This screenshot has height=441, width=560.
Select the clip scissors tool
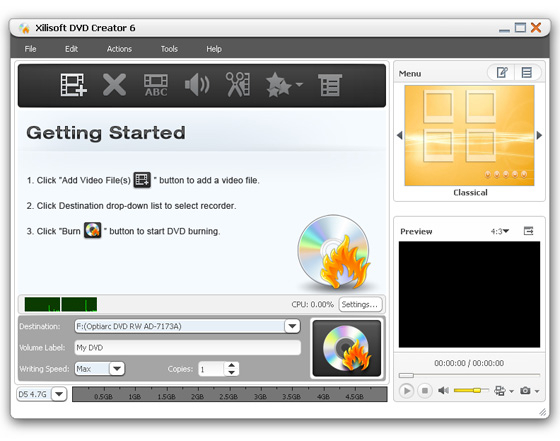238,85
